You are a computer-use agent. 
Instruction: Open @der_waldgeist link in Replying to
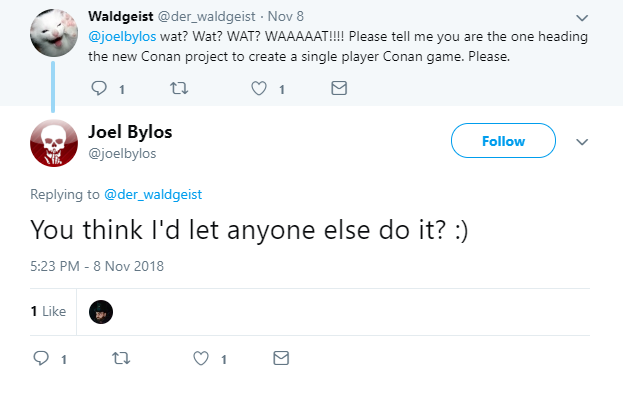[153, 195]
